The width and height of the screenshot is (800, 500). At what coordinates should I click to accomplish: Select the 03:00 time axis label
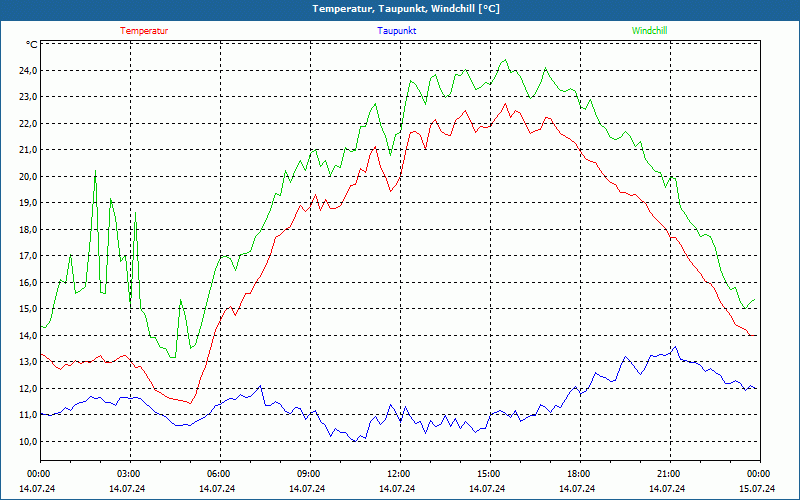(x=128, y=474)
